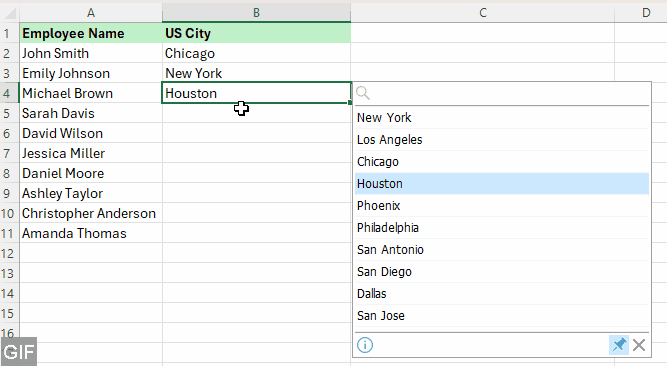Select column C header
Screen dimensions: 667x366
coord(483,13)
